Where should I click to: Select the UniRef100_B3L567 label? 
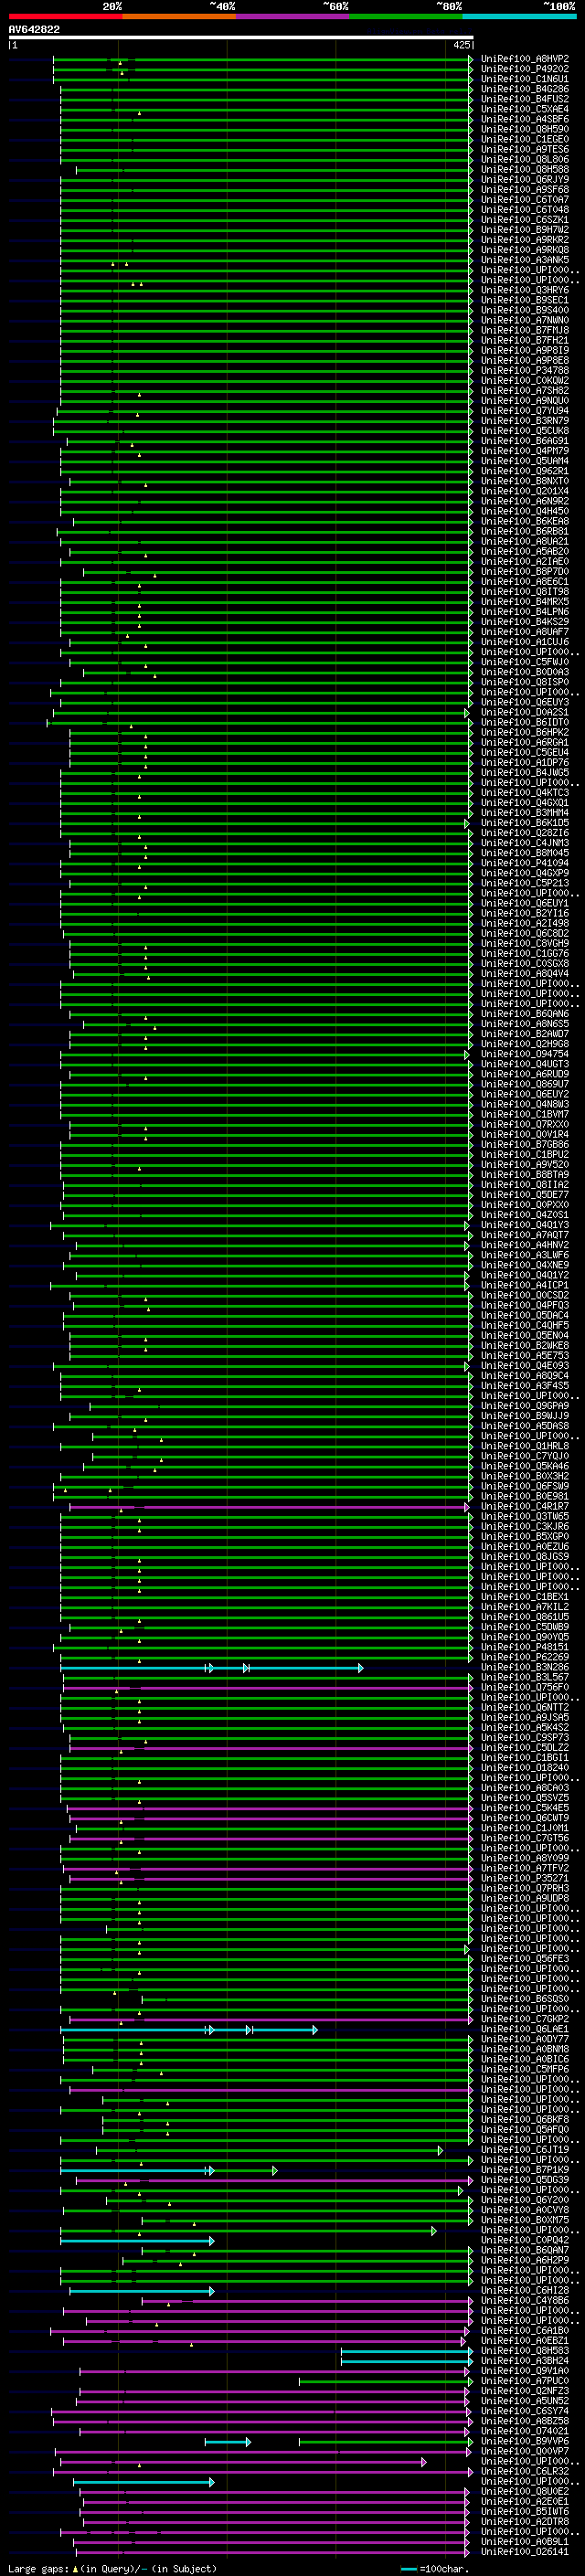[524, 1677]
